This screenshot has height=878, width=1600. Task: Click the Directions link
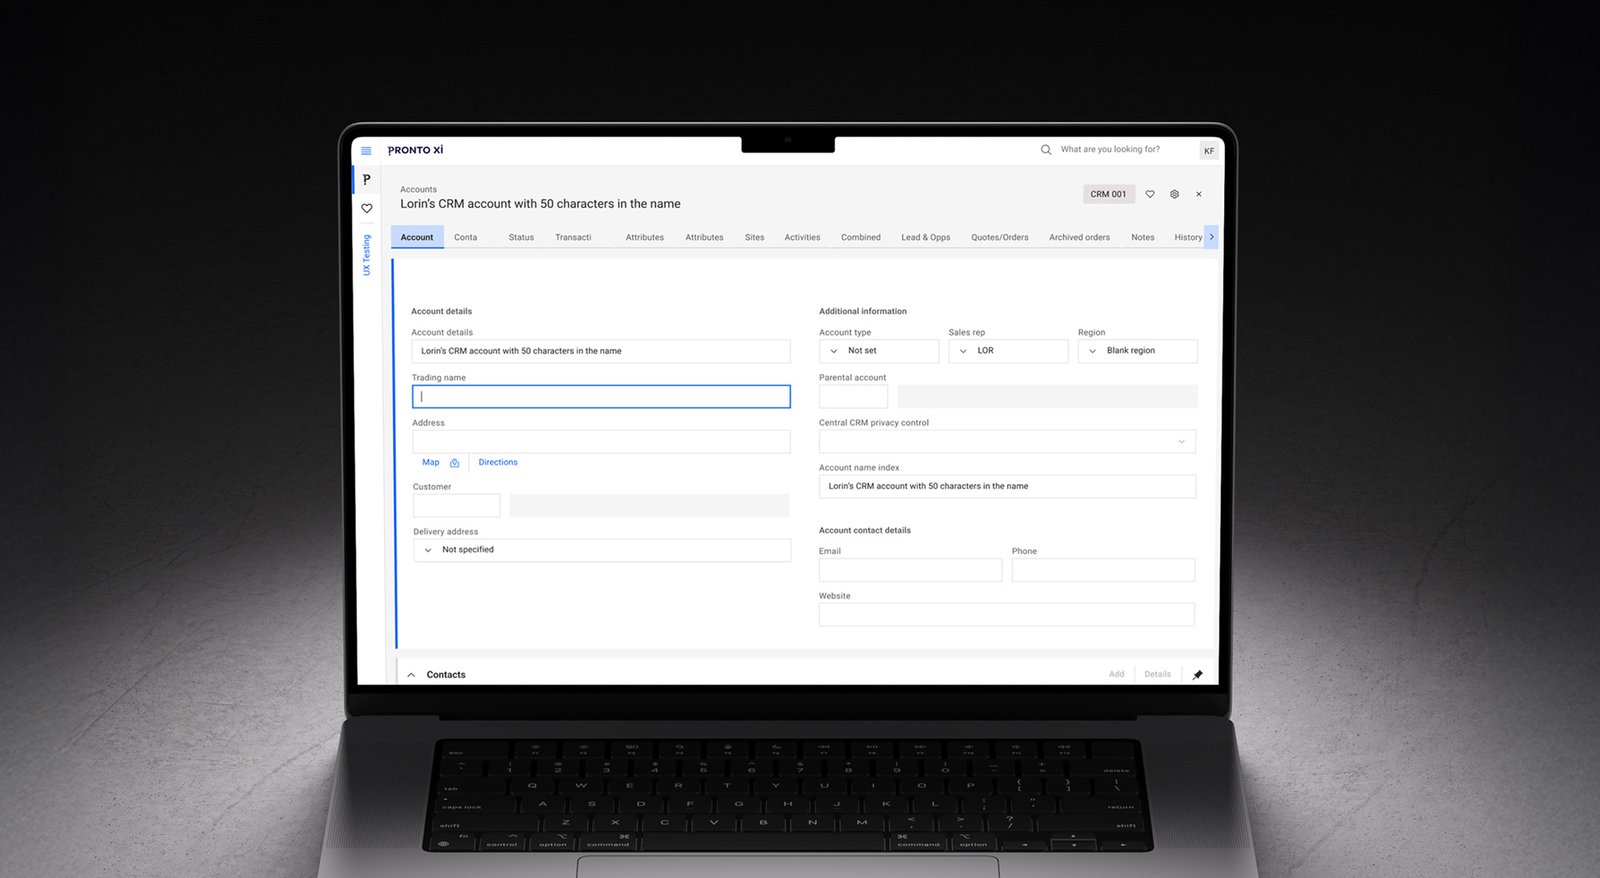(x=498, y=463)
